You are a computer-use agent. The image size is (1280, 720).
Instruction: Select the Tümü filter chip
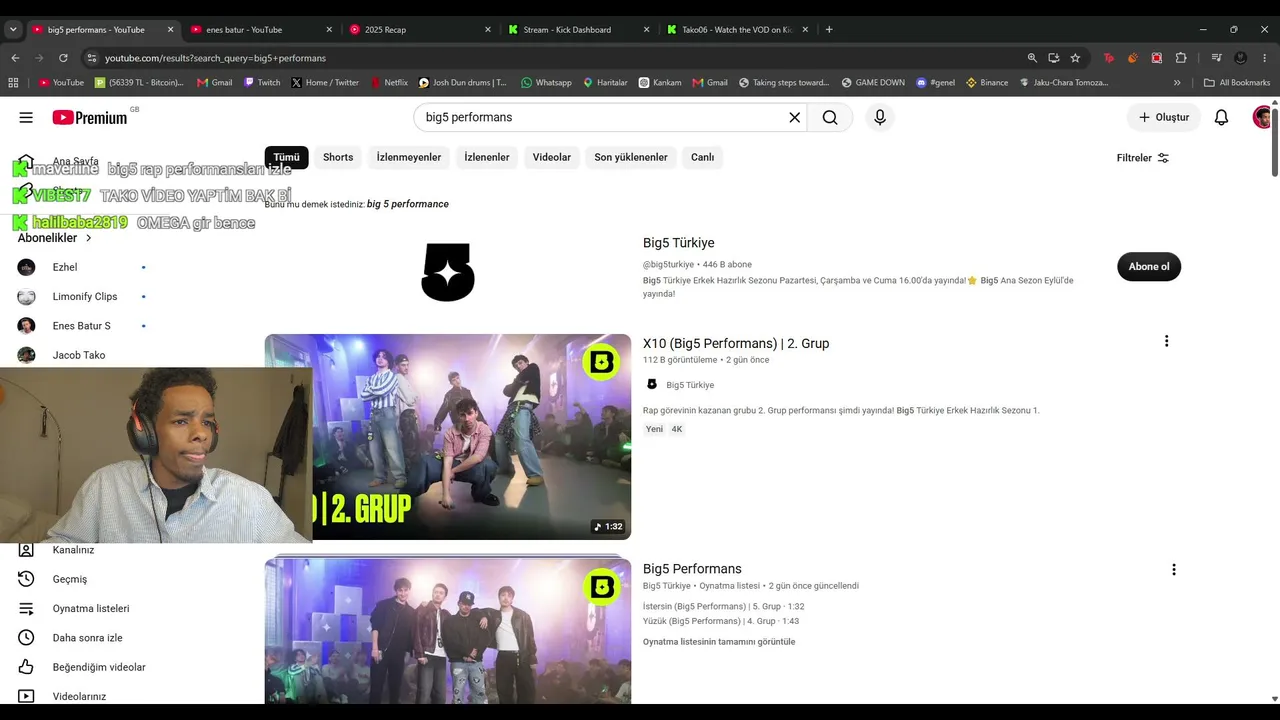[287, 157]
